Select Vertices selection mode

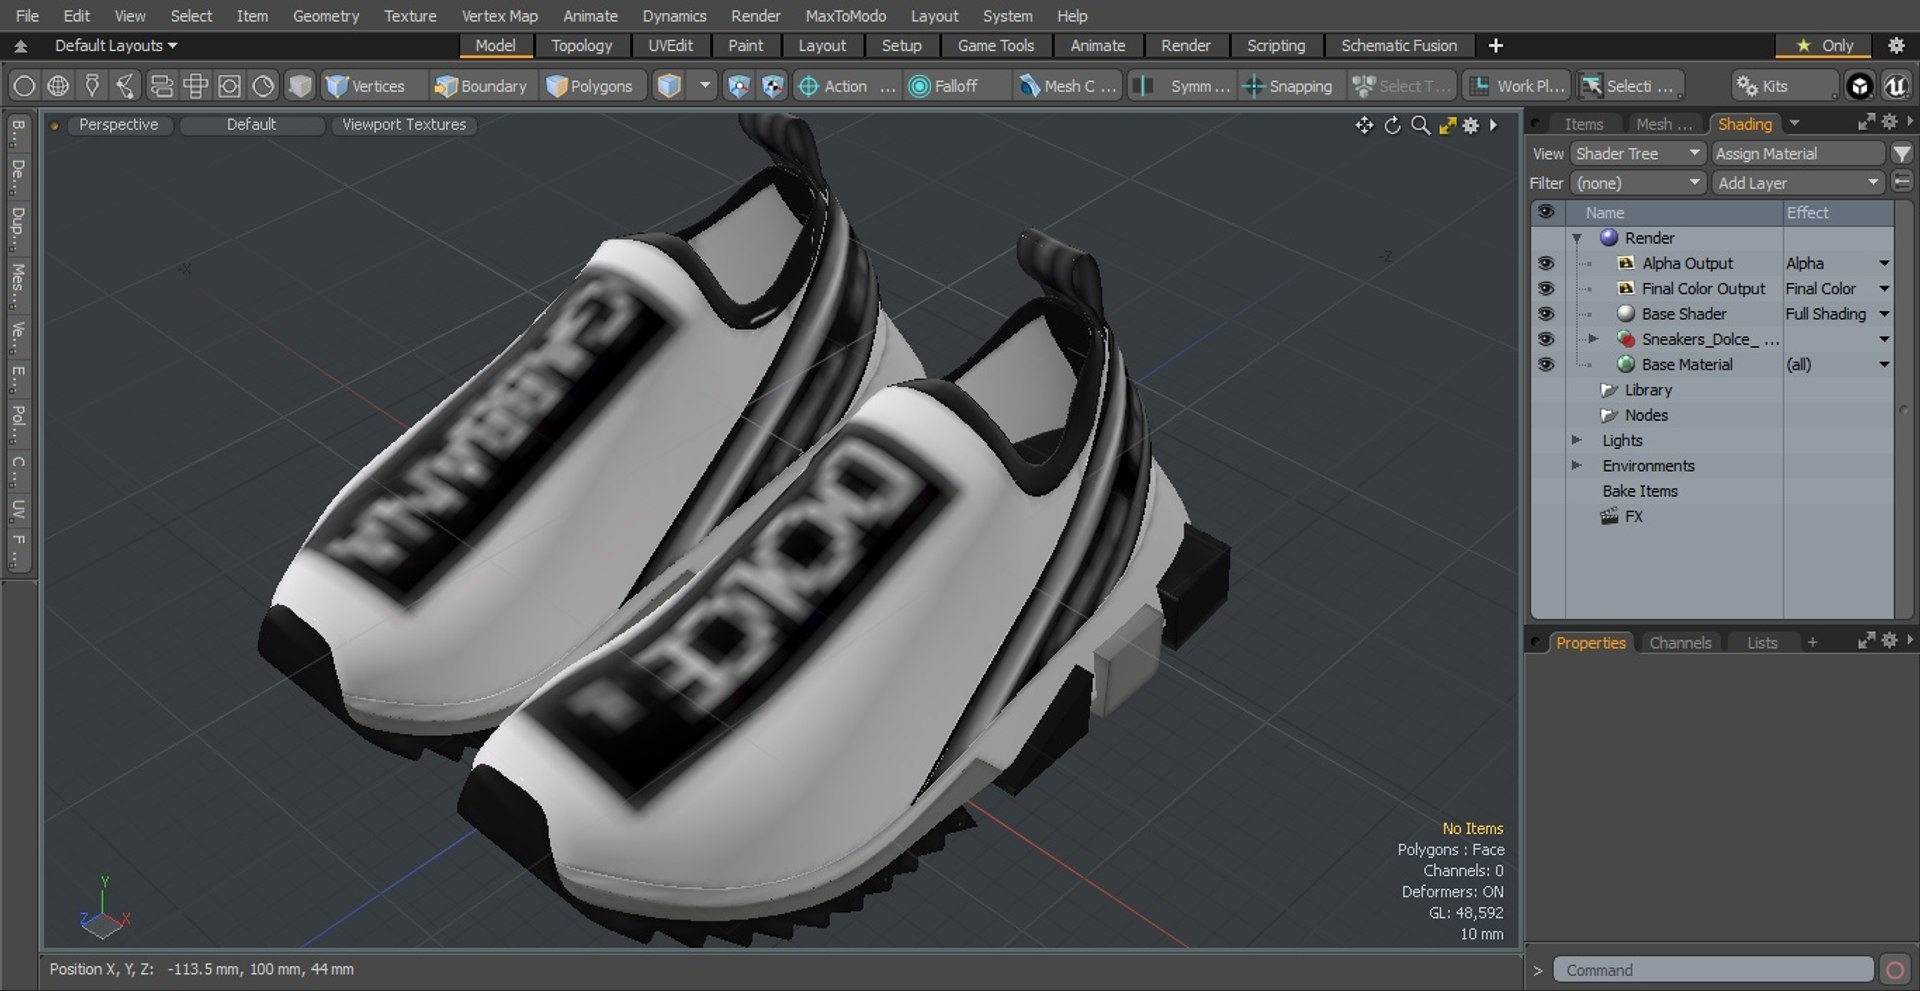click(x=366, y=86)
